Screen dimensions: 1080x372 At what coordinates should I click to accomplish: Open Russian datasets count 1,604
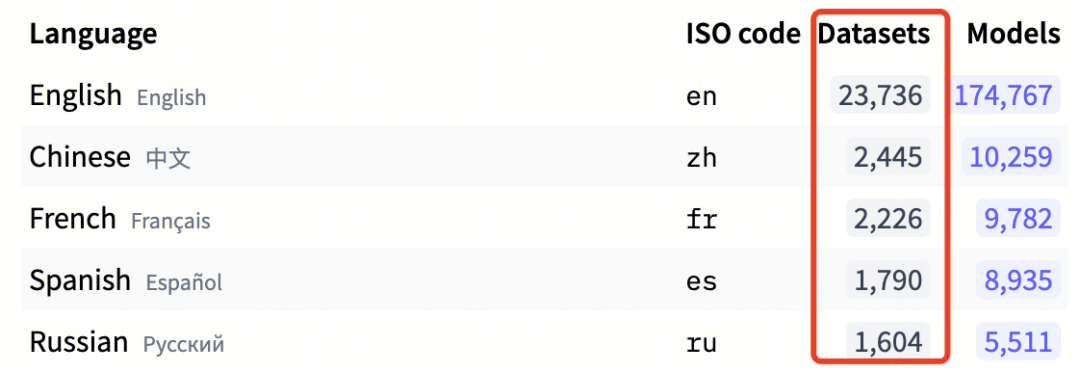click(889, 341)
